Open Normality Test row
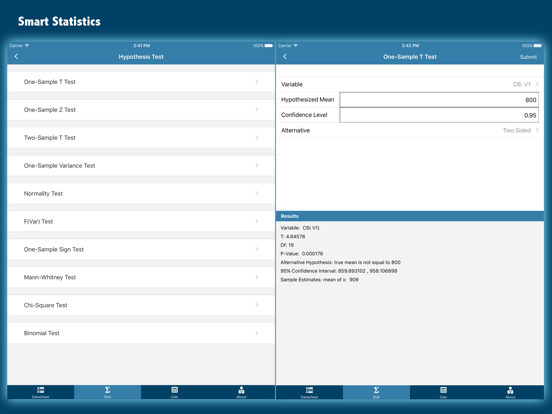 pos(141,193)
